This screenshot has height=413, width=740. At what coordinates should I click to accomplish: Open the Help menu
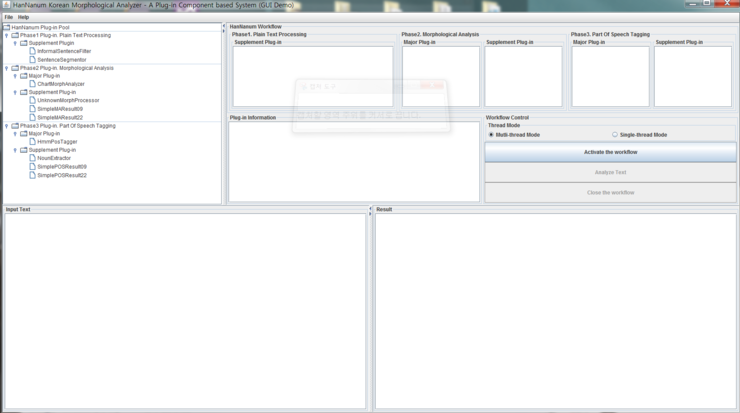(x=23, y=17)
